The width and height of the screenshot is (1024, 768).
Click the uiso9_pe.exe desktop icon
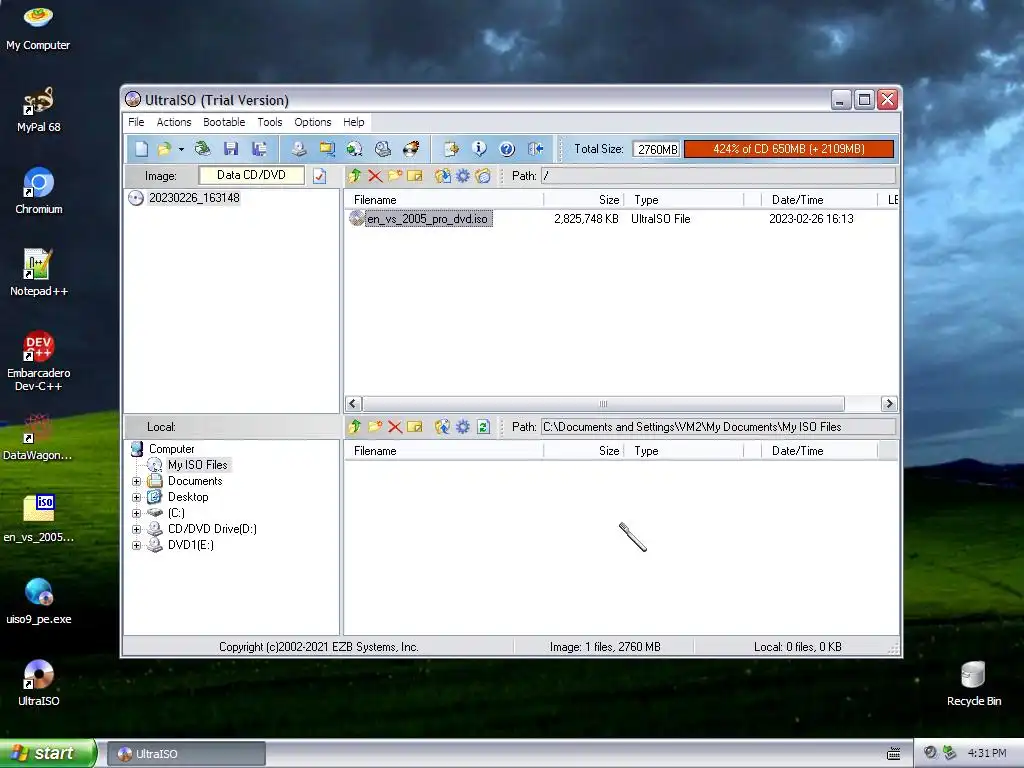click(x=39, y=602)
